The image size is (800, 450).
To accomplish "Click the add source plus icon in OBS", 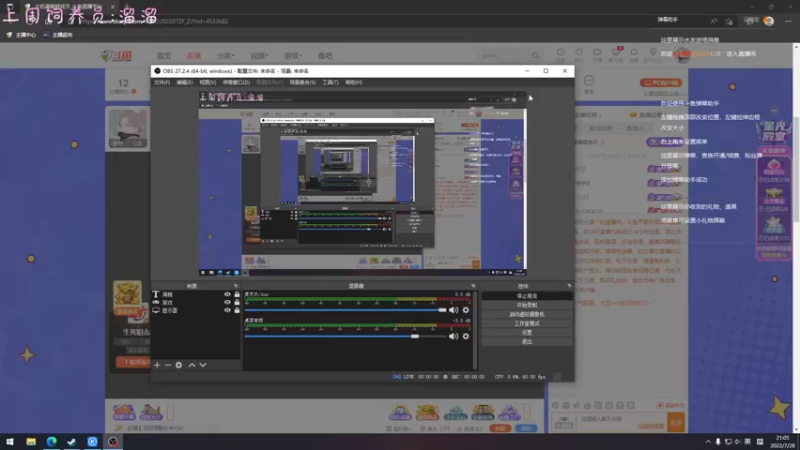I will tap(157, 365).
